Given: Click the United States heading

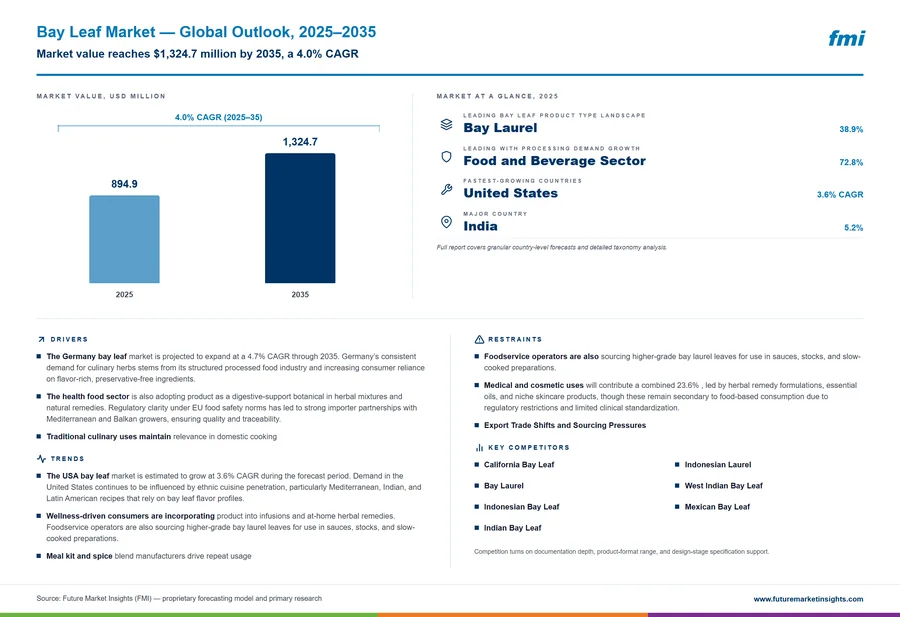Looking at the screenshot, I should tap(510, 193).
